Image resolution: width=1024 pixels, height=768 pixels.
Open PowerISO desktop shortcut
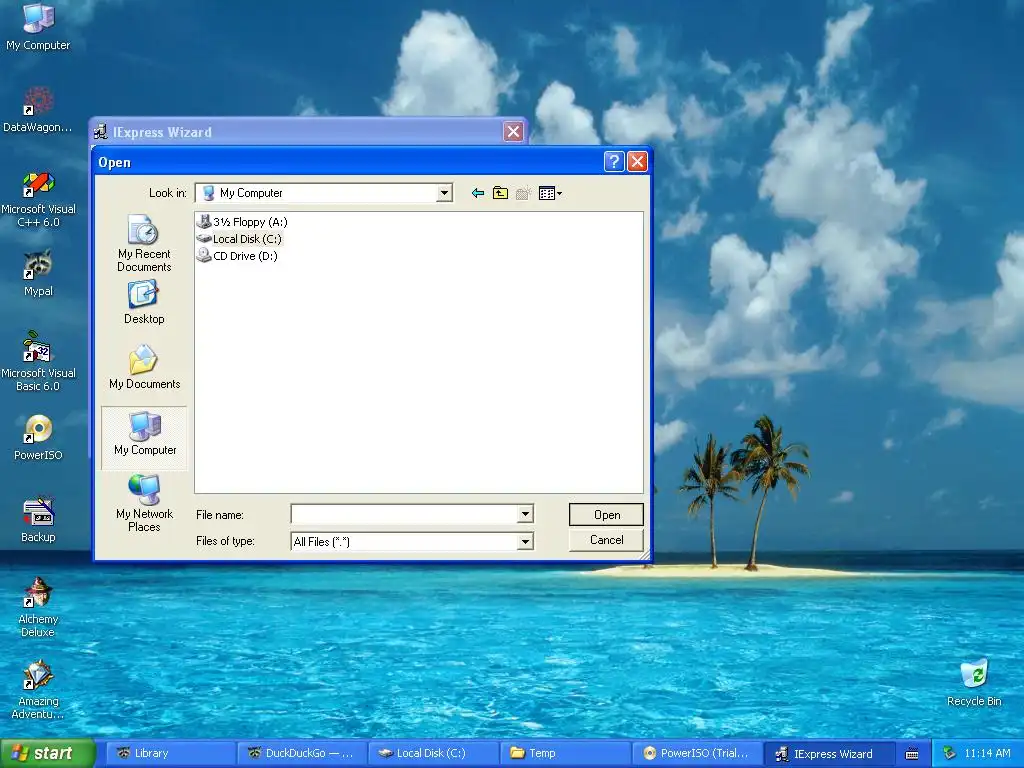click(38, 438)
